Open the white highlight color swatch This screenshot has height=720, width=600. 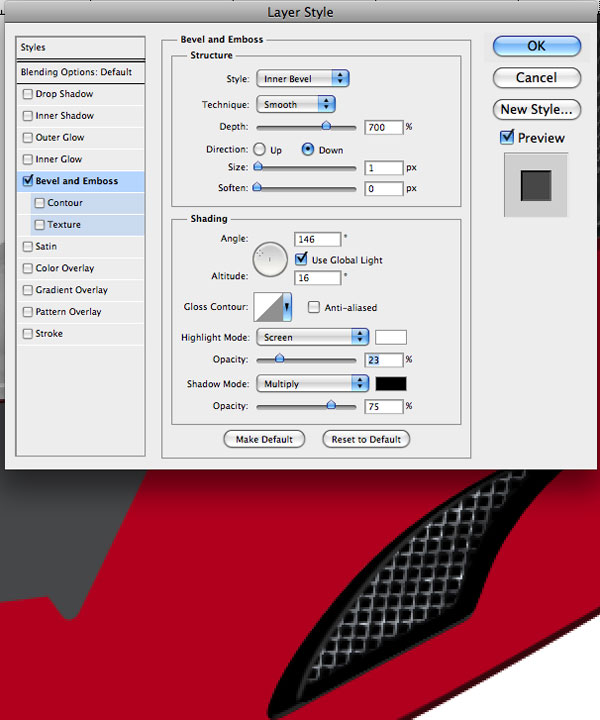click(391, 337)
